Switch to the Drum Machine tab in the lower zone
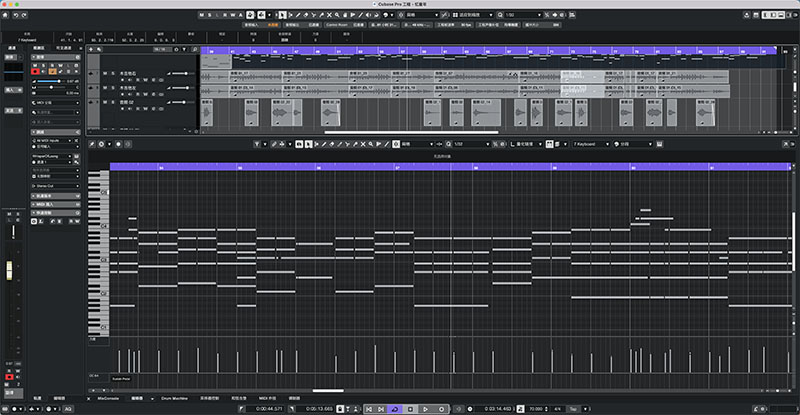Screen dimensions: 800x415 [x=174, y=398]
